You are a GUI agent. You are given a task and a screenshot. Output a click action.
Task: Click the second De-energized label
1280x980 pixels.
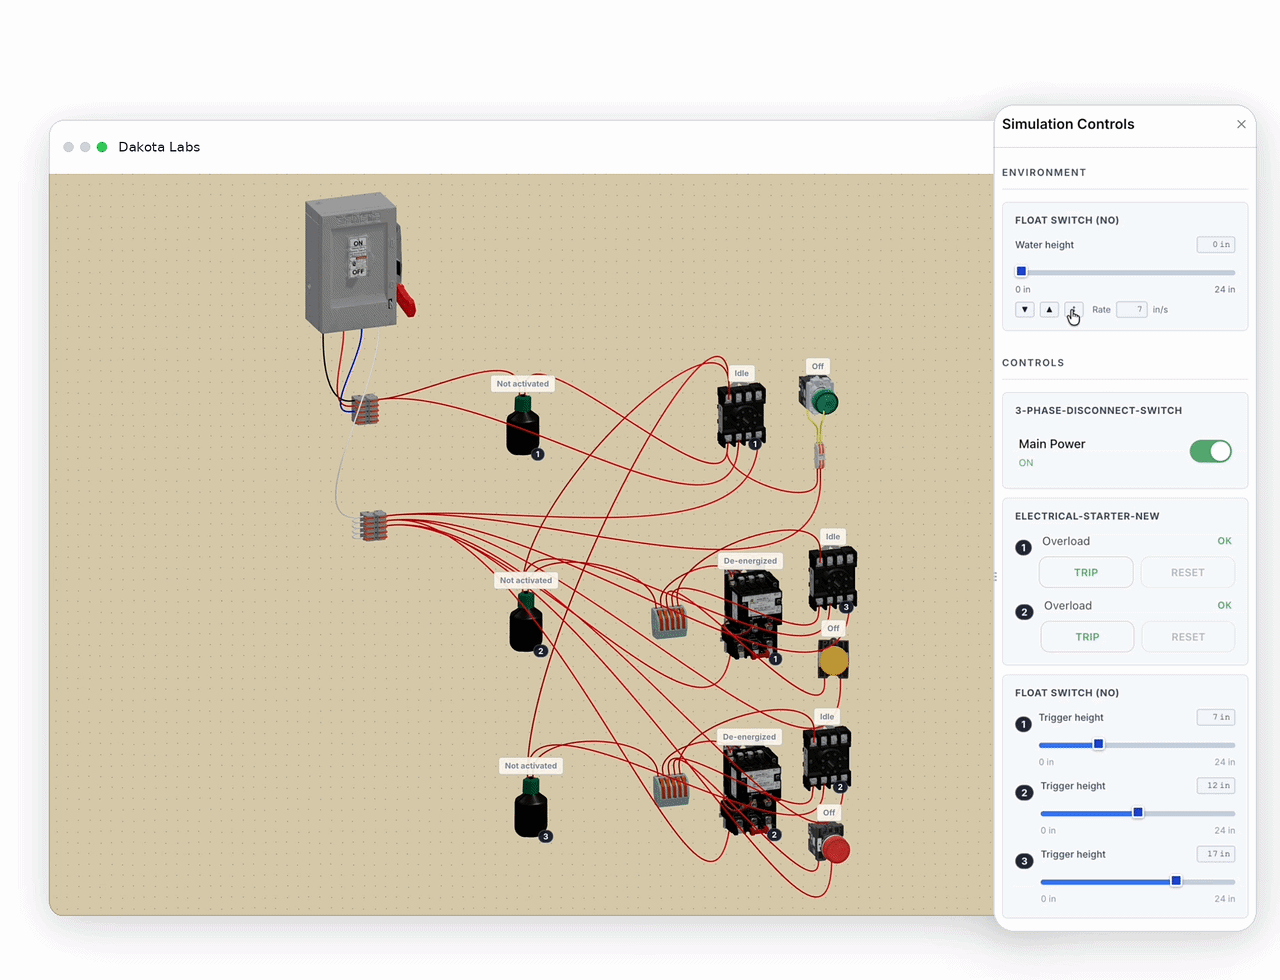749,737
